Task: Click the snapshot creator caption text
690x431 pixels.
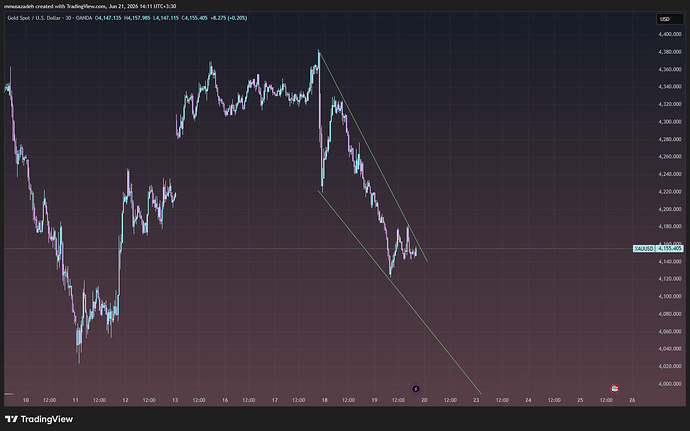Action: click(90, 6)
